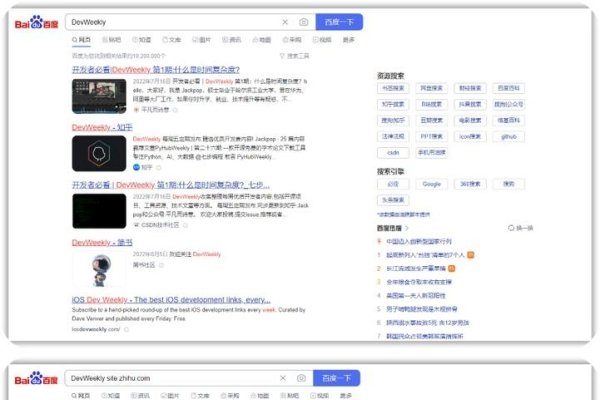Click the astronaut thumbnail of the 简书 result
Image resolution: width=600 pixels, height=400 pixels.
(99, 271)
